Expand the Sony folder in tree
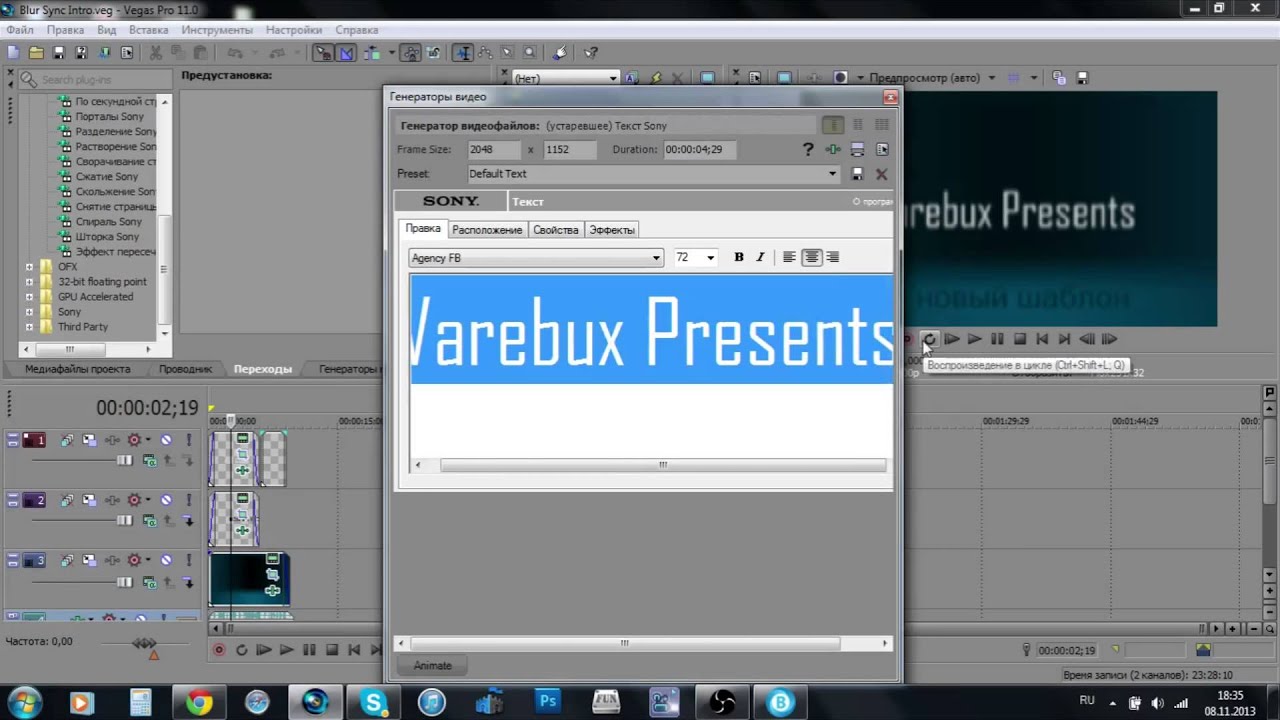1280x720 pixels. click(29, 312)
